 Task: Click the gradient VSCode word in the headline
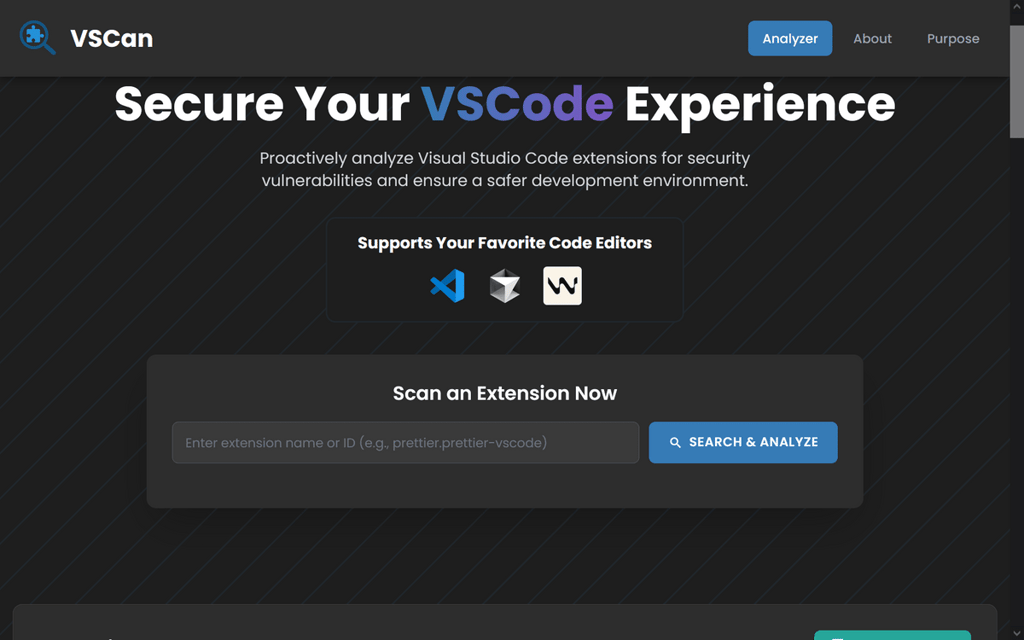coord(517,104)
